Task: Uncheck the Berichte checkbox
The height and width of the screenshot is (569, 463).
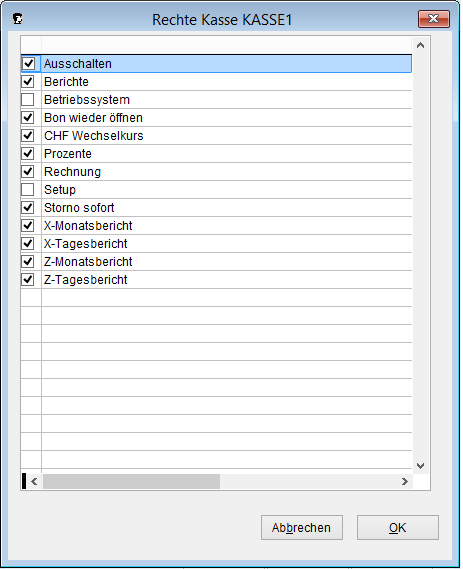Action: (28, 82)
